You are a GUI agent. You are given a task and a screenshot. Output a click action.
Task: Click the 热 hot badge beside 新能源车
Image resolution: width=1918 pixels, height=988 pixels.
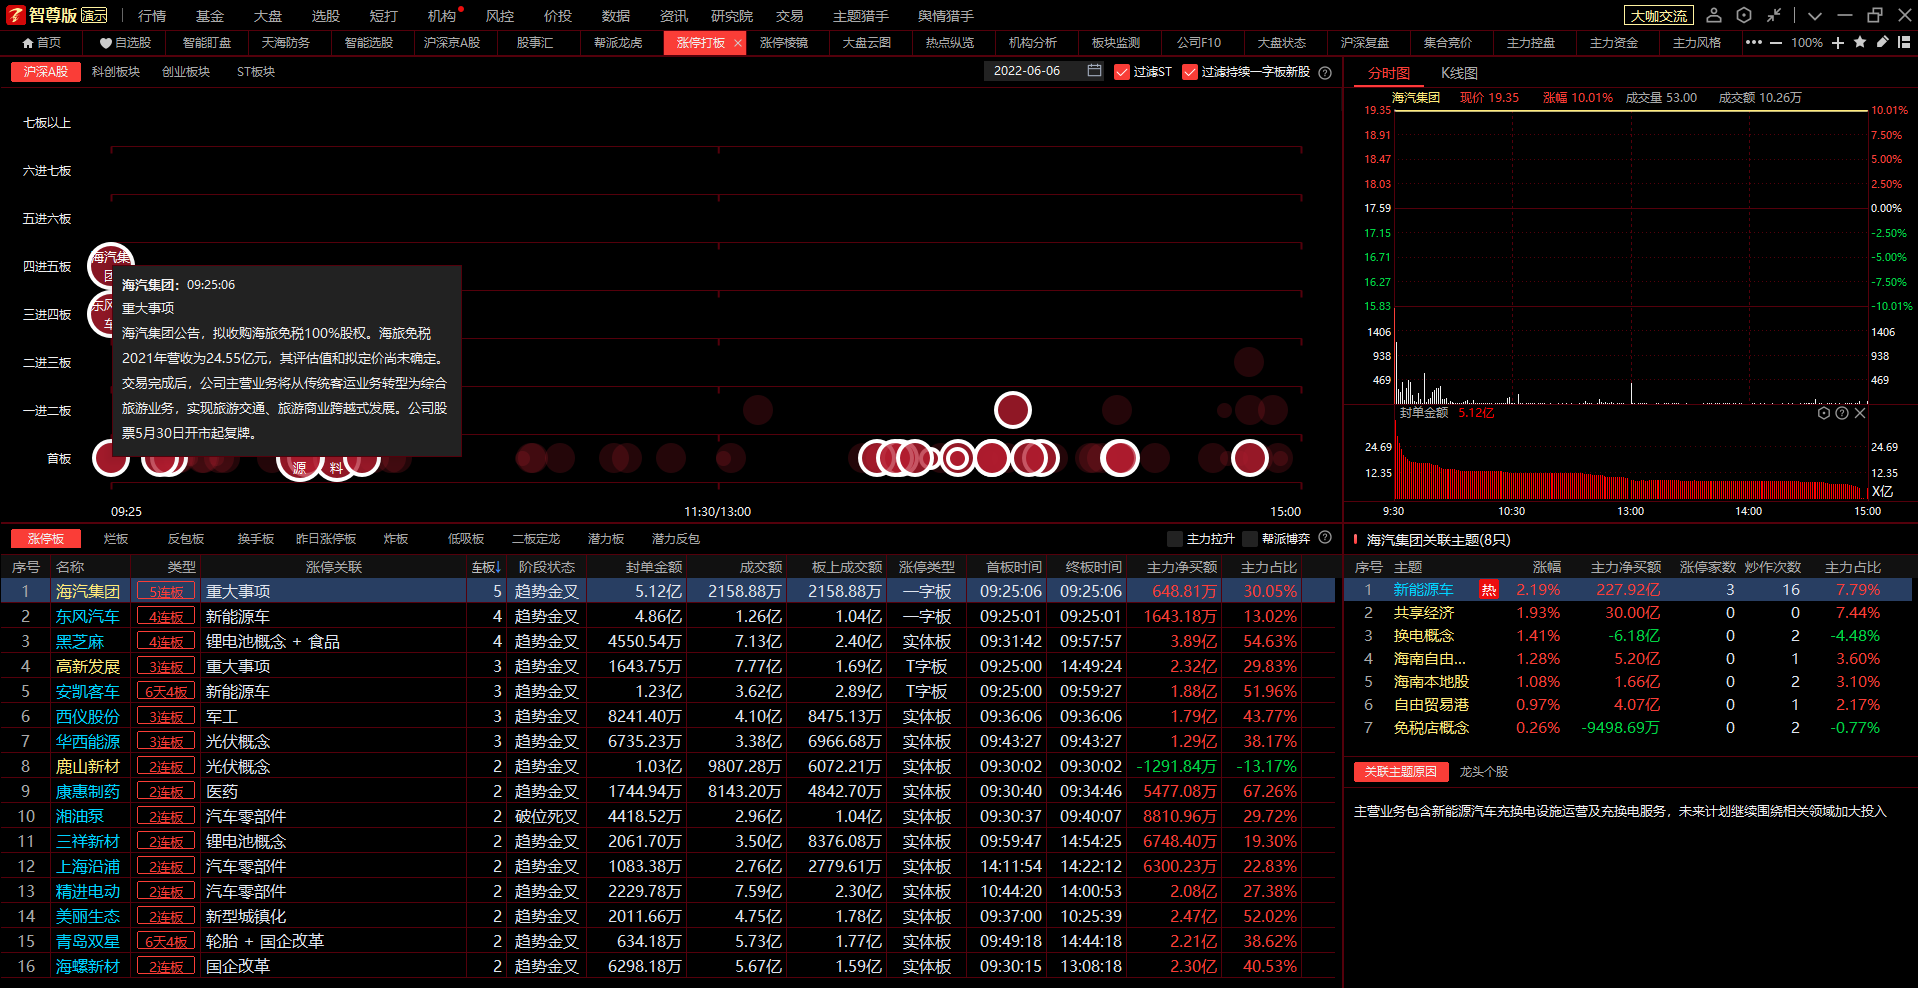pos(1489,590)
